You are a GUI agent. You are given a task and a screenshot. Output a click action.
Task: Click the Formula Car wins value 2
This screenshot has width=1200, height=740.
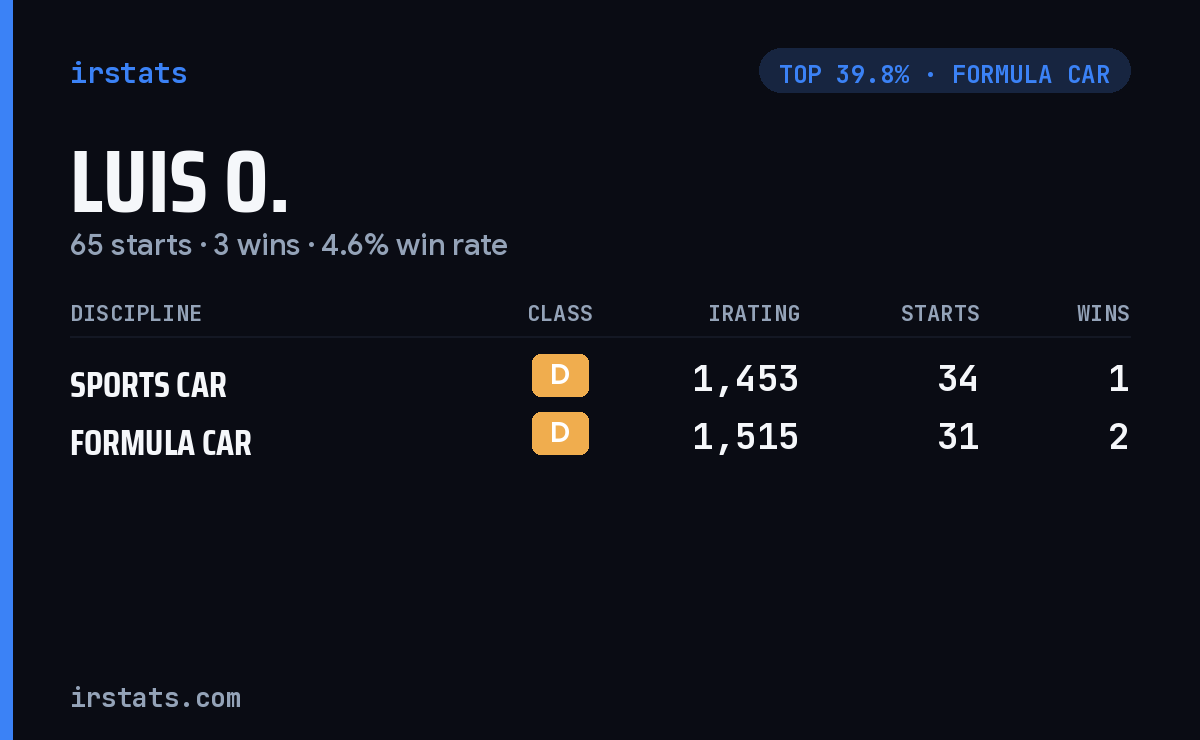point(1119,437)
